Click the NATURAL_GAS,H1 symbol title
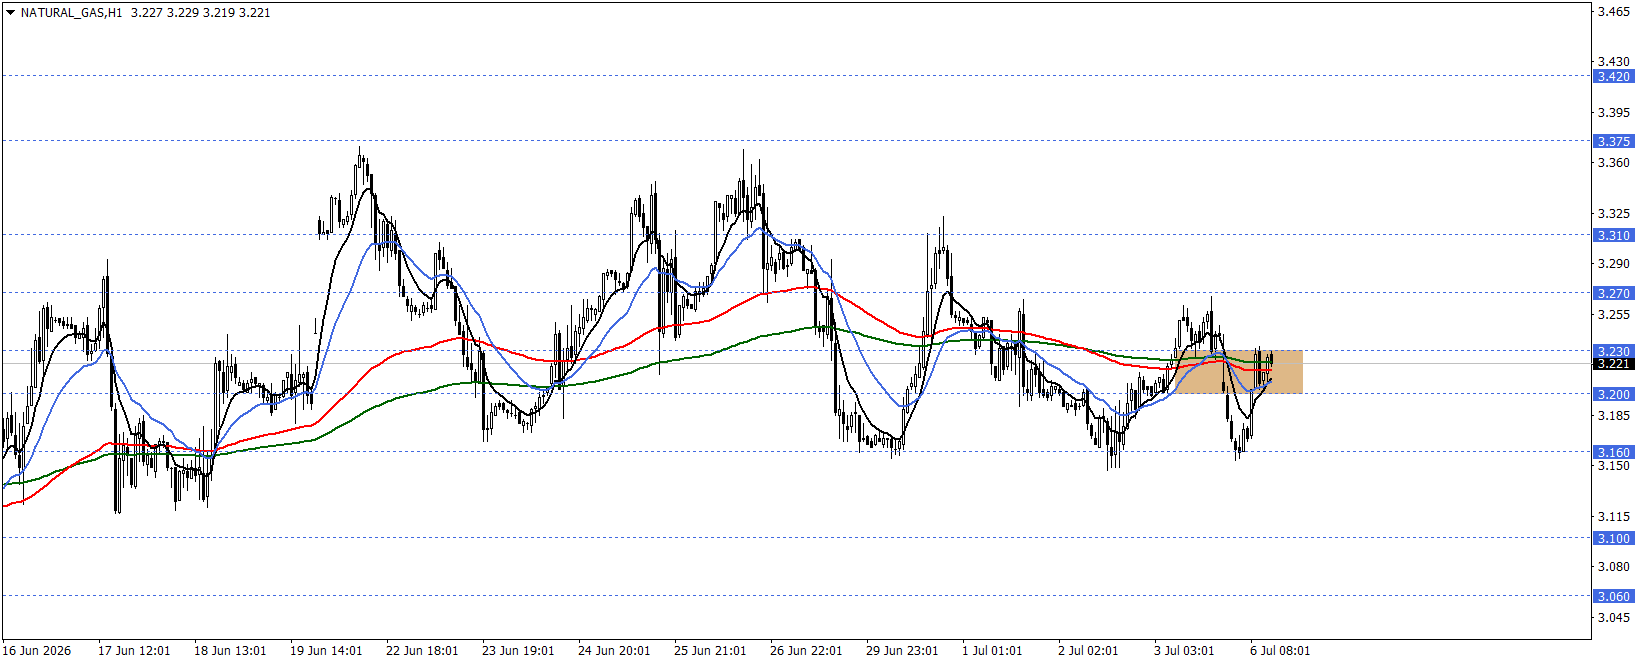The height and width of the screenshot is (663, 1641). click(71, 13)
